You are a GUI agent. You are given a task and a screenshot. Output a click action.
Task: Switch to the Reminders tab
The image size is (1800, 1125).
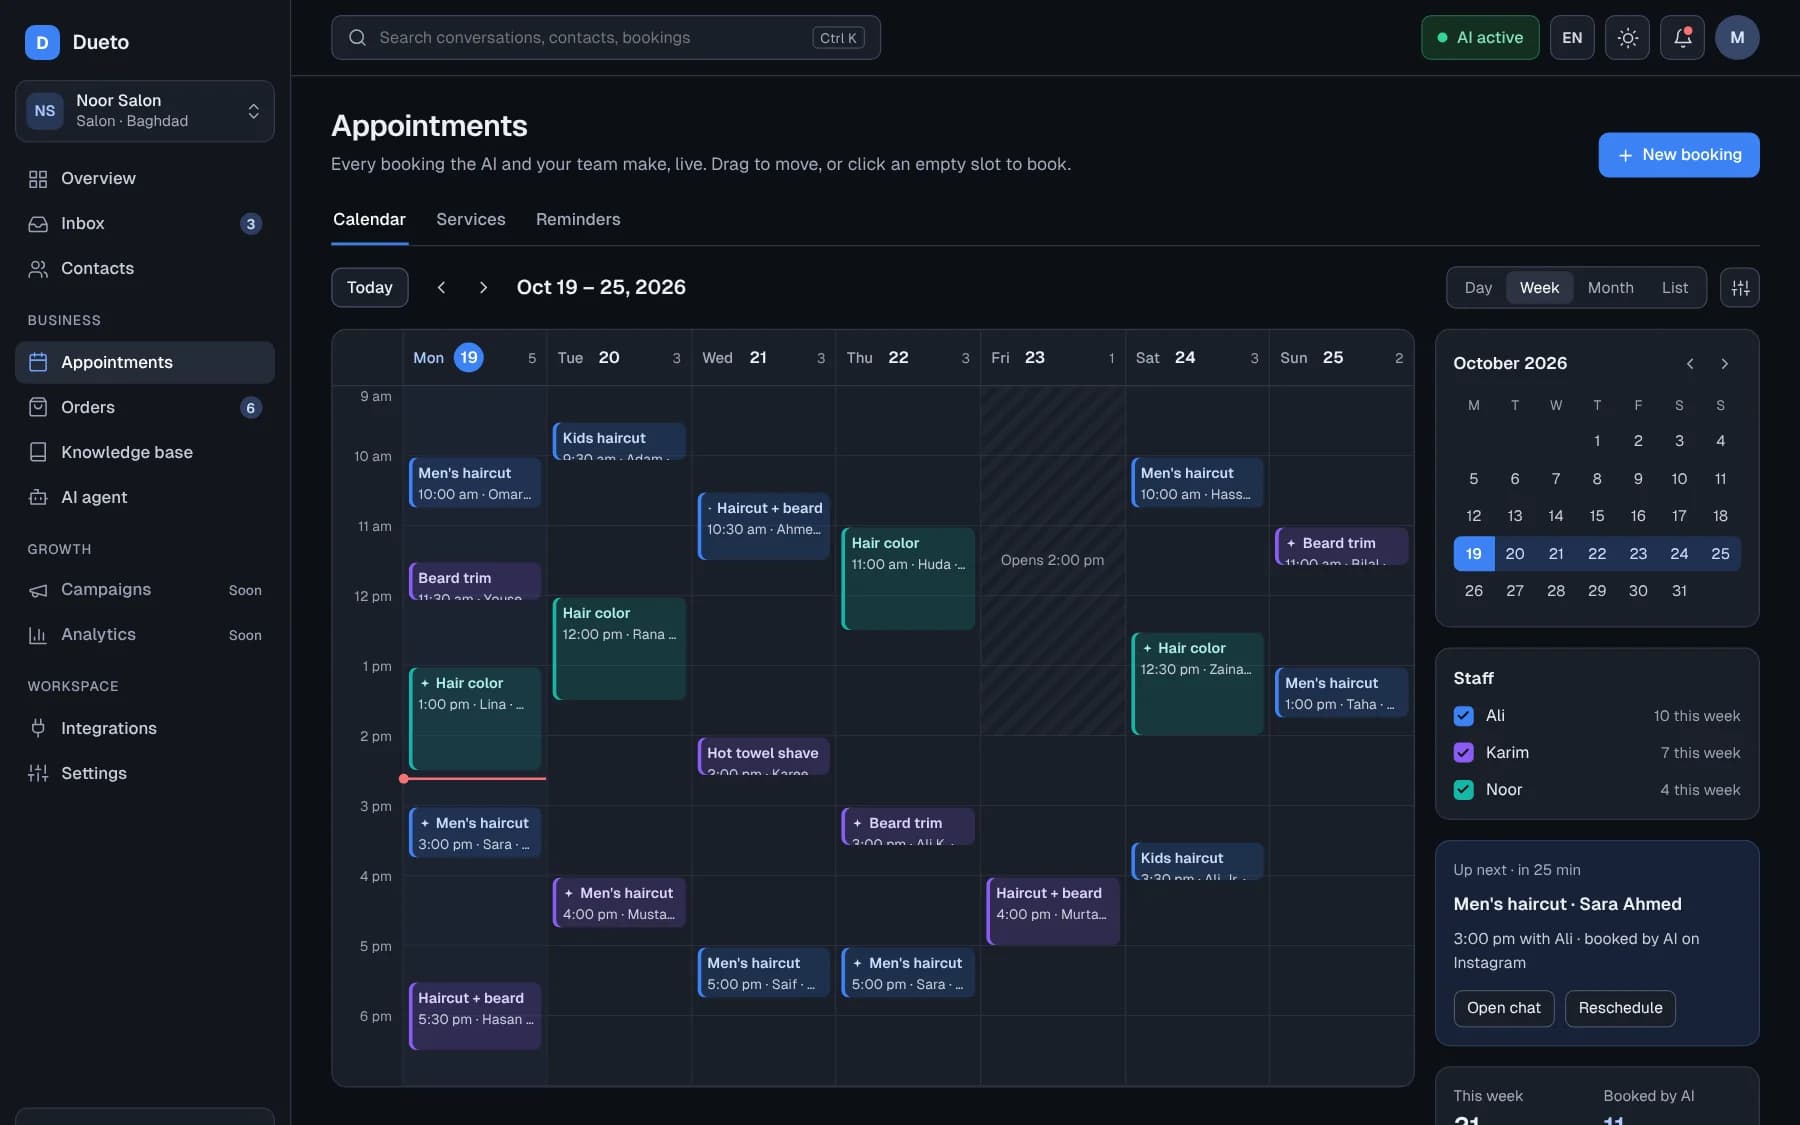(578, 220)
